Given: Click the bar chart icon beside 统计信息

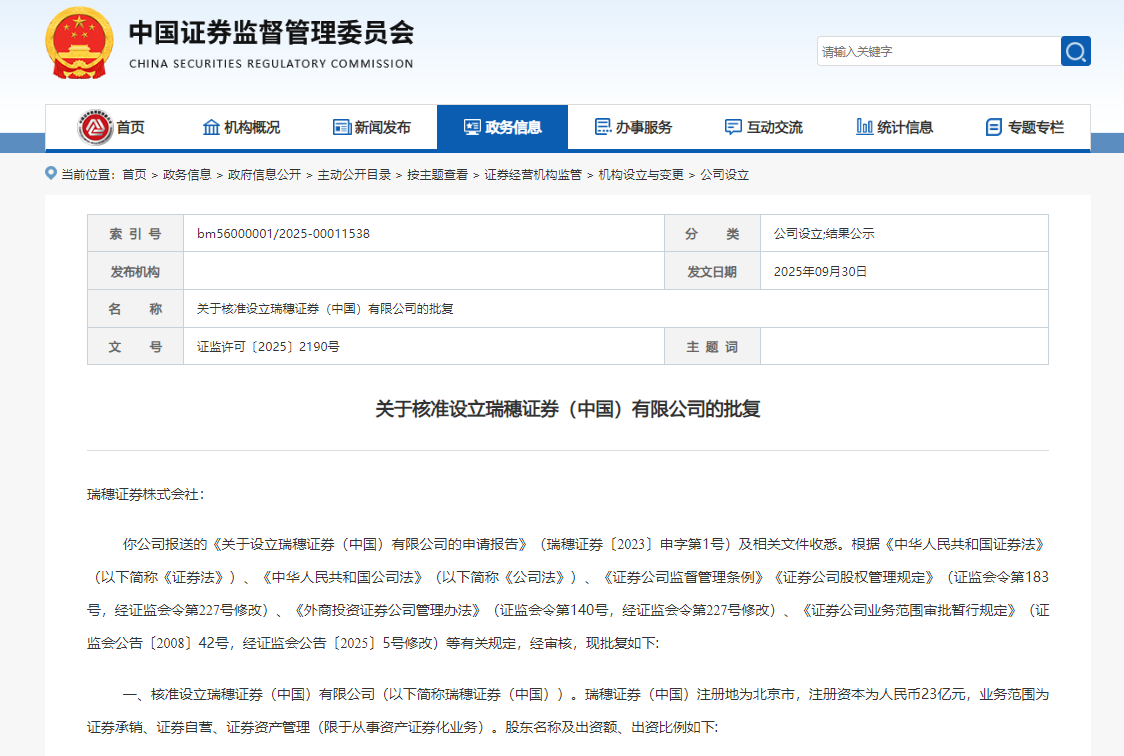Looking at the screenshot, I should tap(864, 127).
